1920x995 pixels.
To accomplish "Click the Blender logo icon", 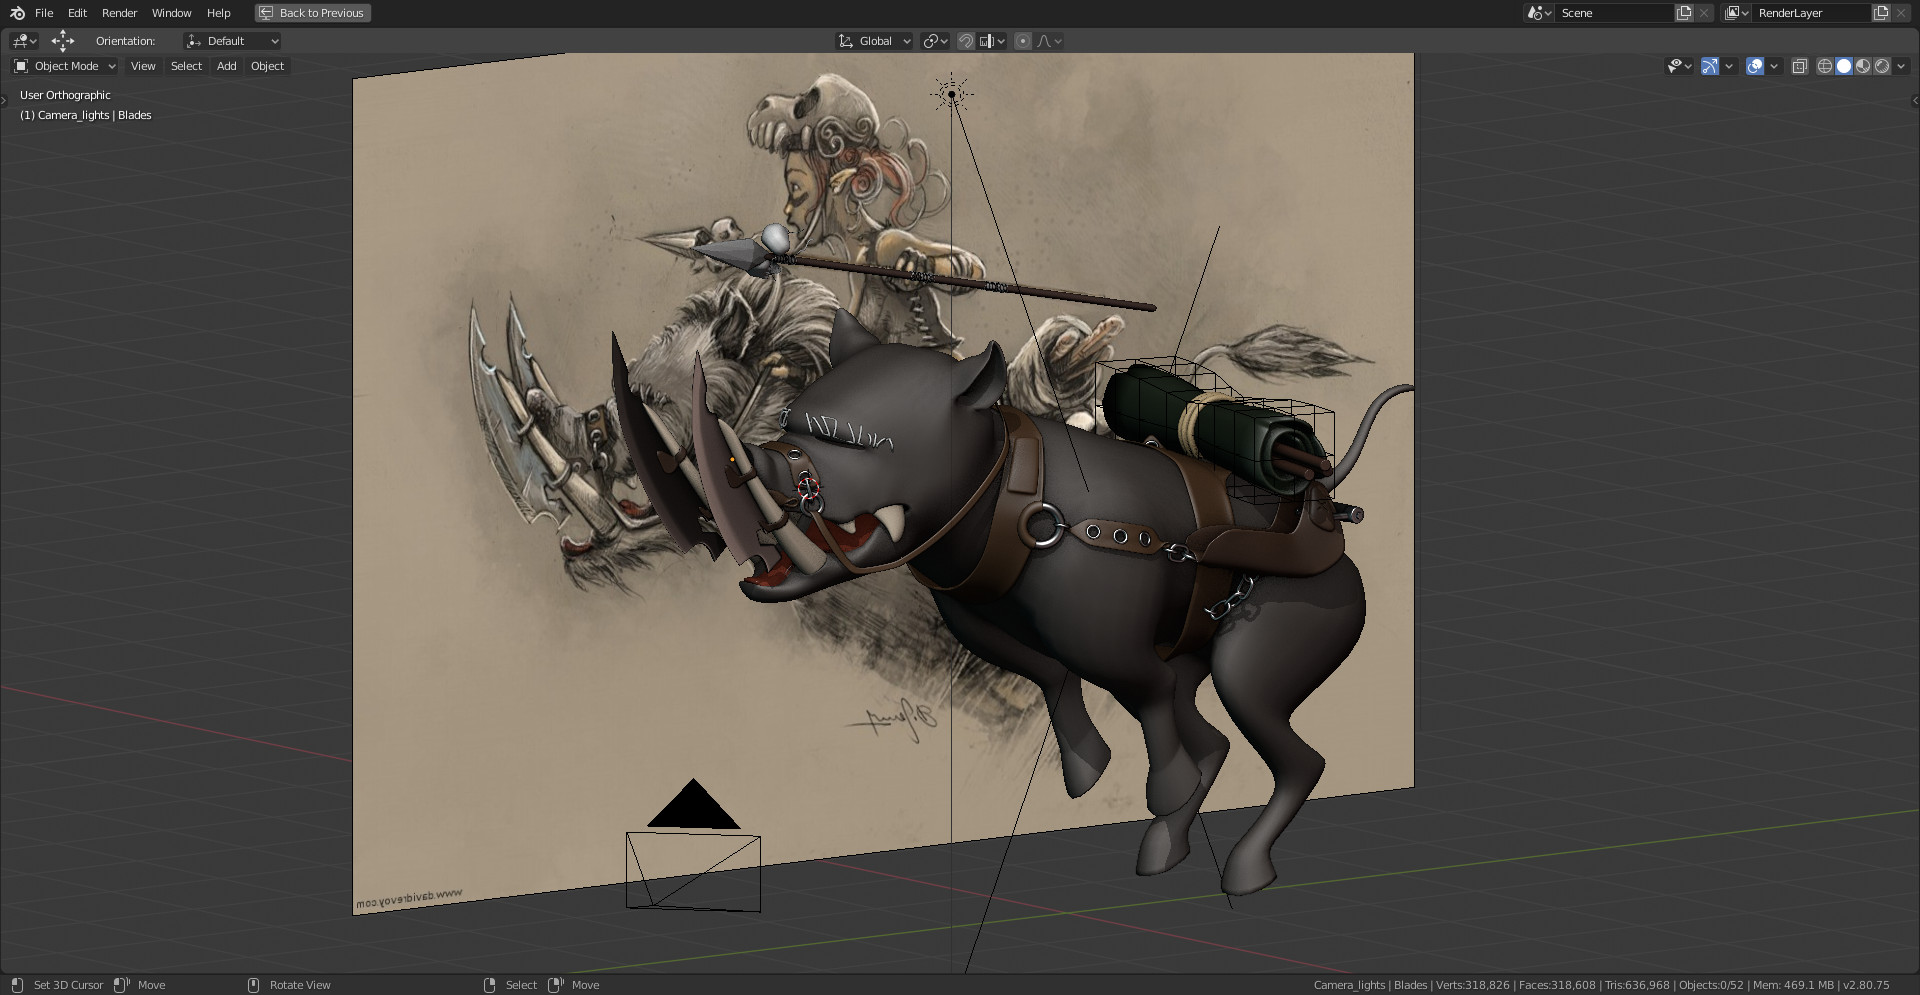I will pyautogui.click(x=17, y=13).
